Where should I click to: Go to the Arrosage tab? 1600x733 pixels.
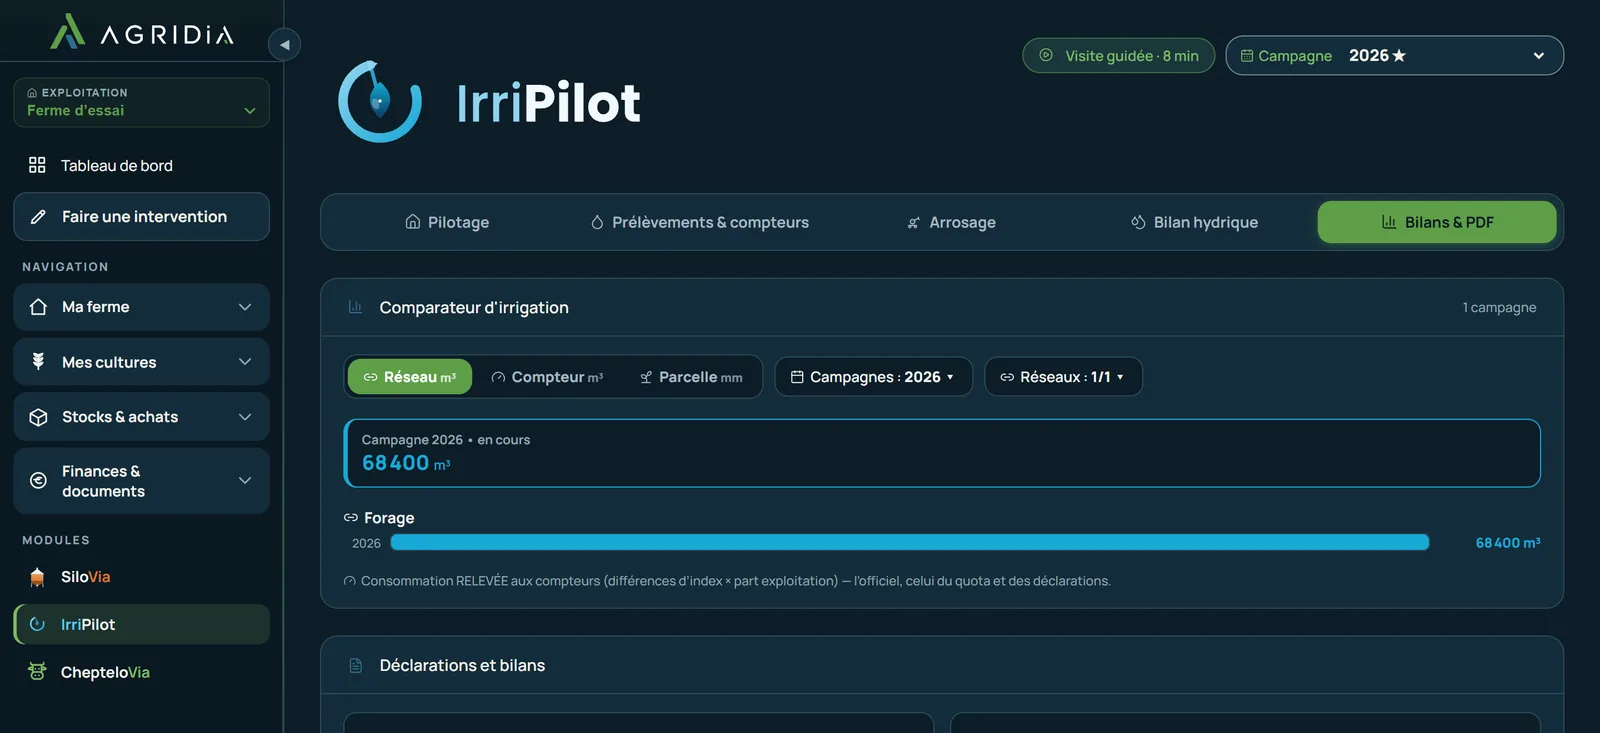click(951, 222)
